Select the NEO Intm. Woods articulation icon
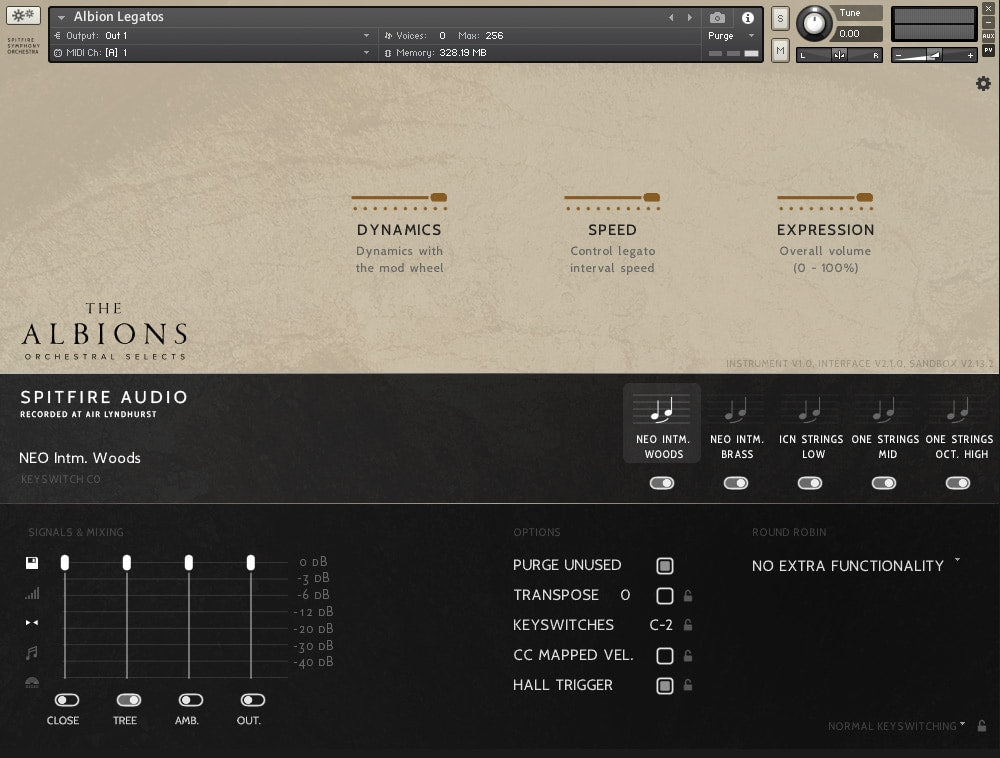Screen dimensions: 1000x758 [x=662, y=410]
